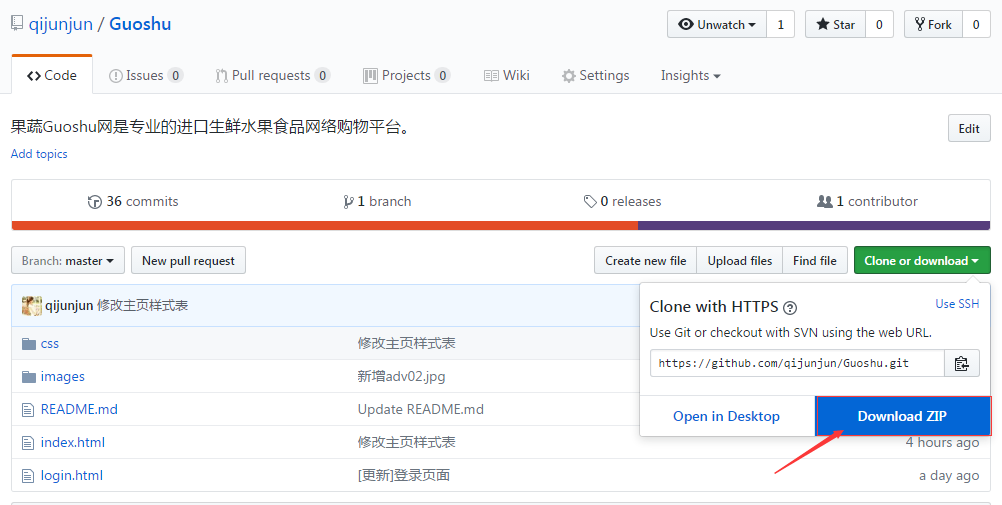Image resolution: width=1002 pixels, height=505 pixels.
Task: Click Find file
Action: click(815, 261)
